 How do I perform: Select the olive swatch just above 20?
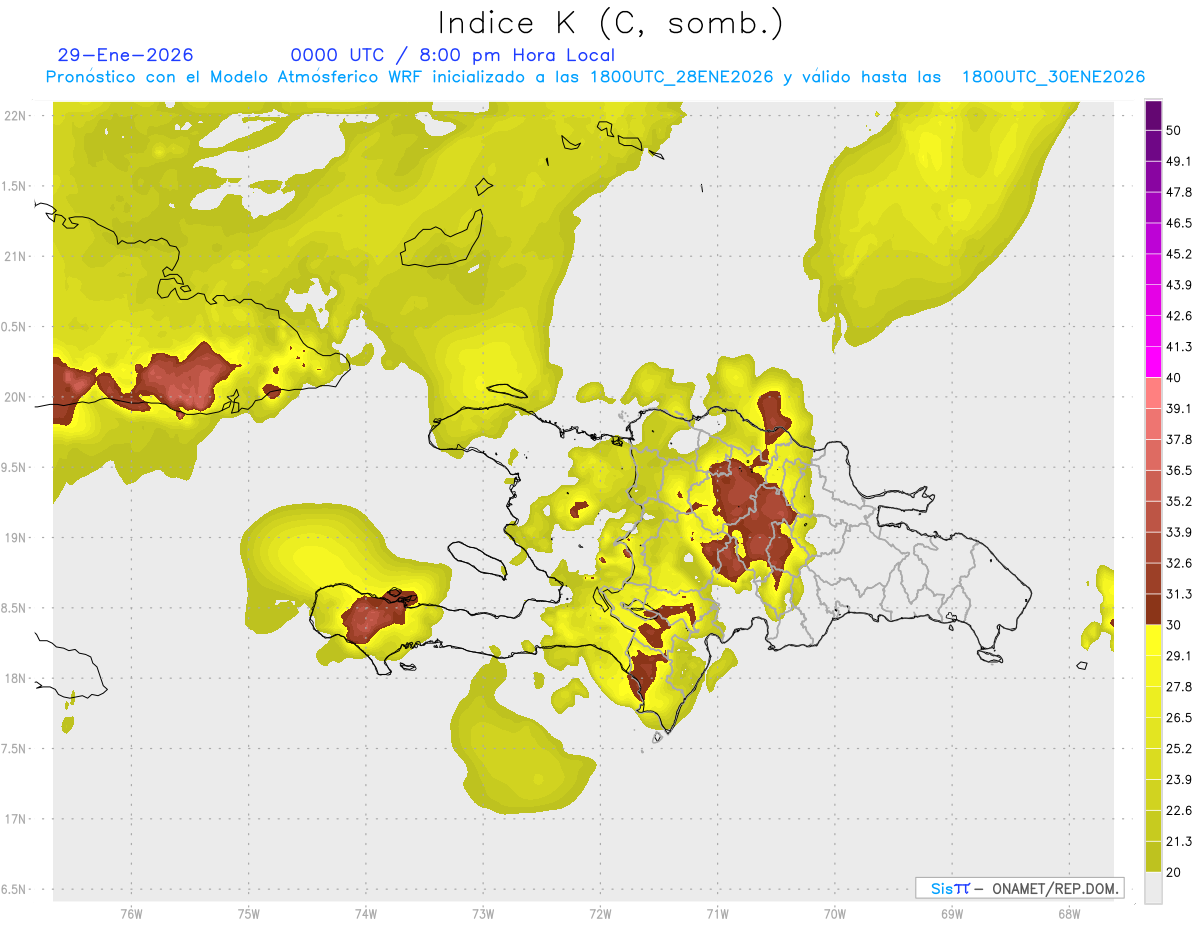[x=1153, y=856]
